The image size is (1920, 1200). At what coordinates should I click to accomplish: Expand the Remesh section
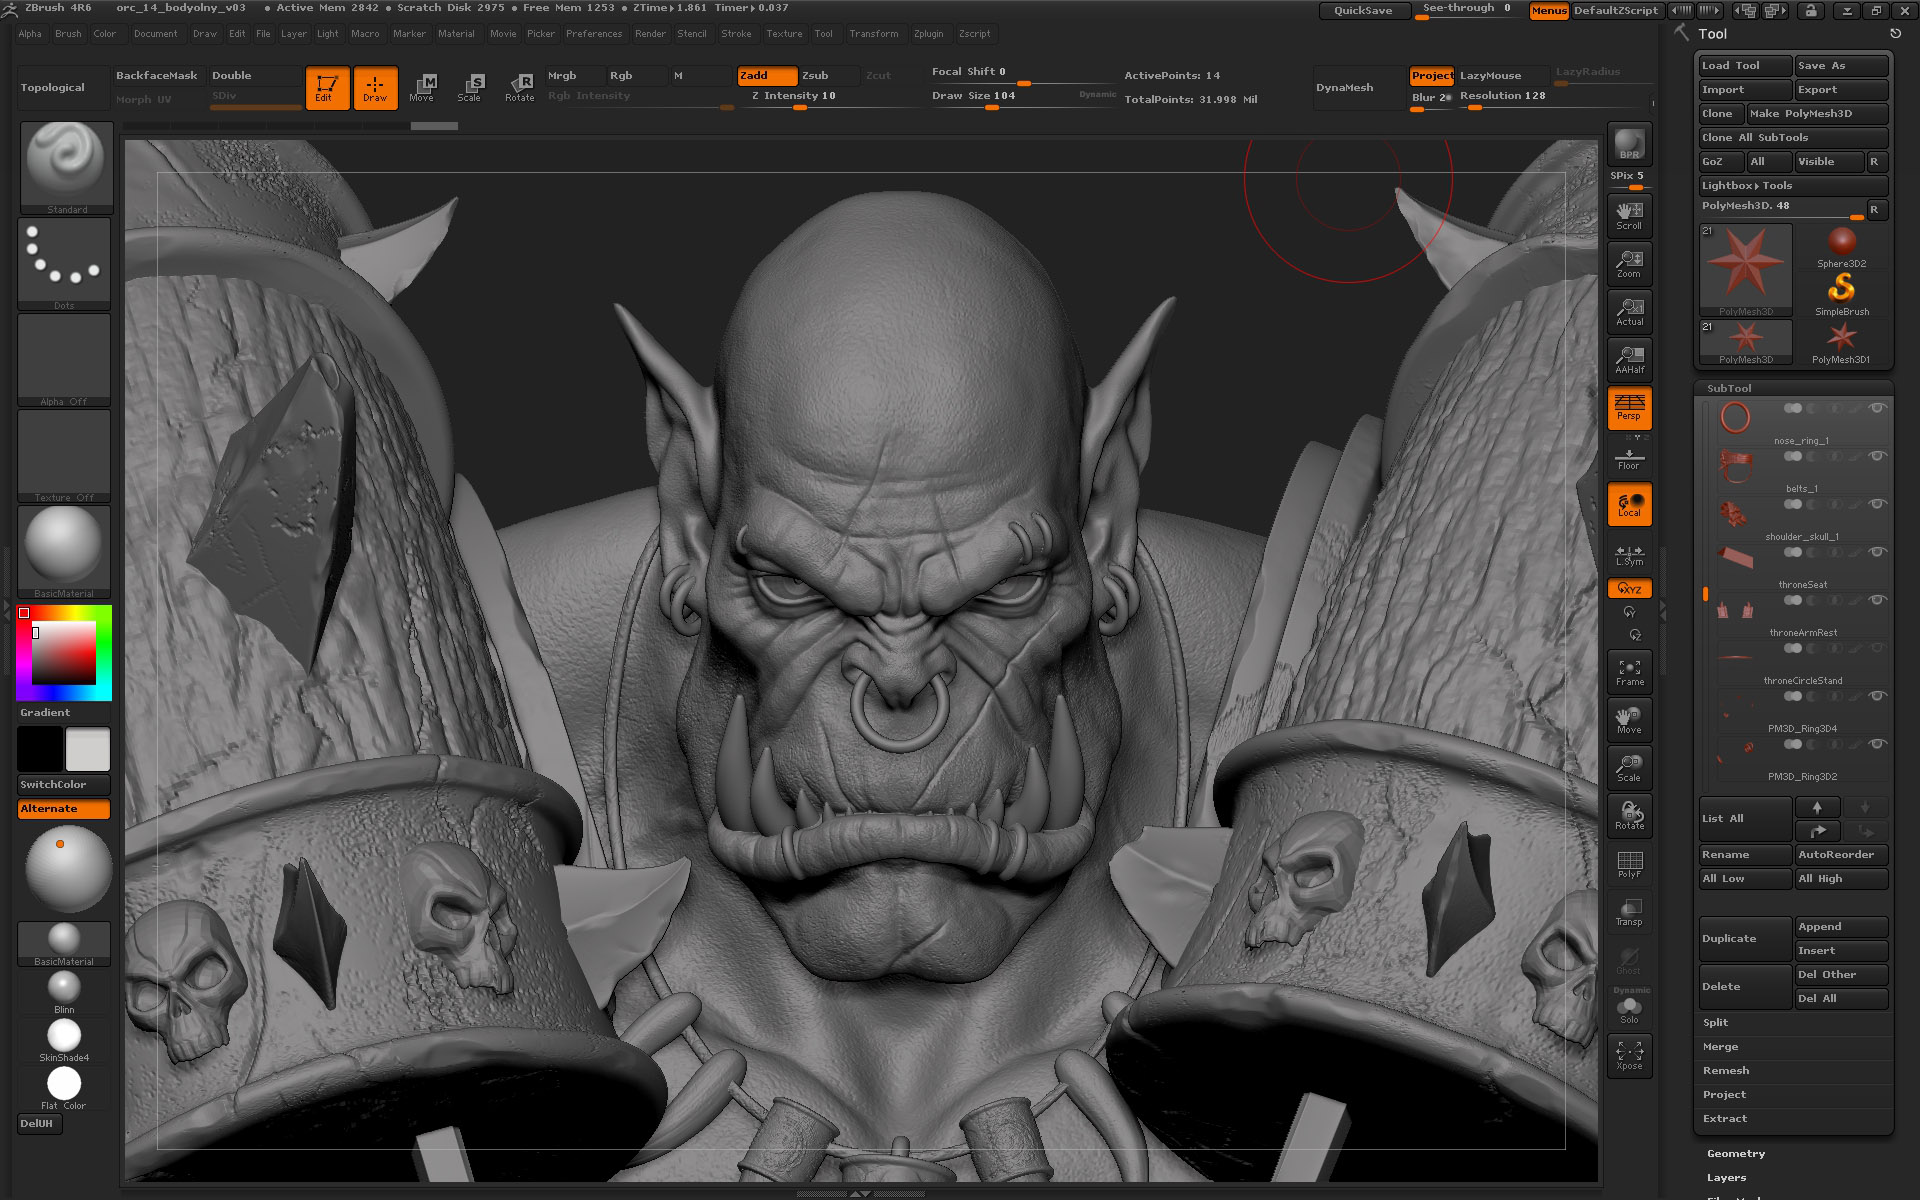[x=1726, y=1071]
